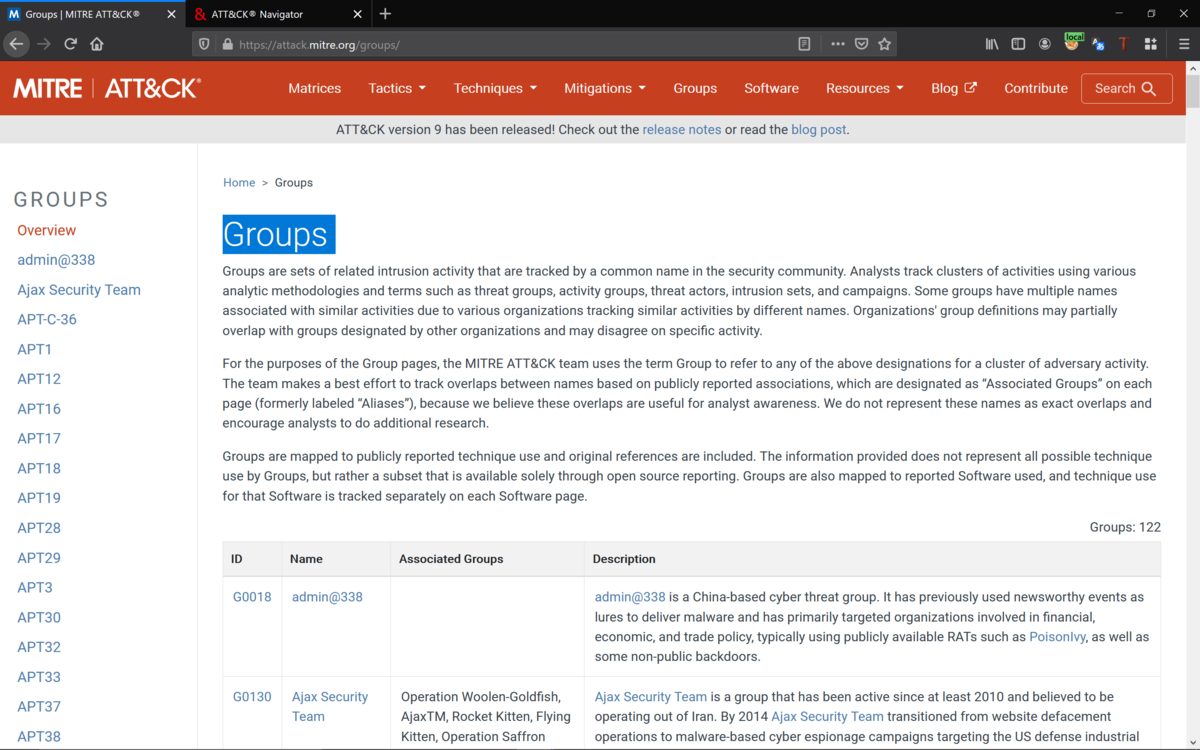This screenshot has height=750, width=1200.
Task: Open Ajax Security Team in sidebar
Action: coord(79,290)
